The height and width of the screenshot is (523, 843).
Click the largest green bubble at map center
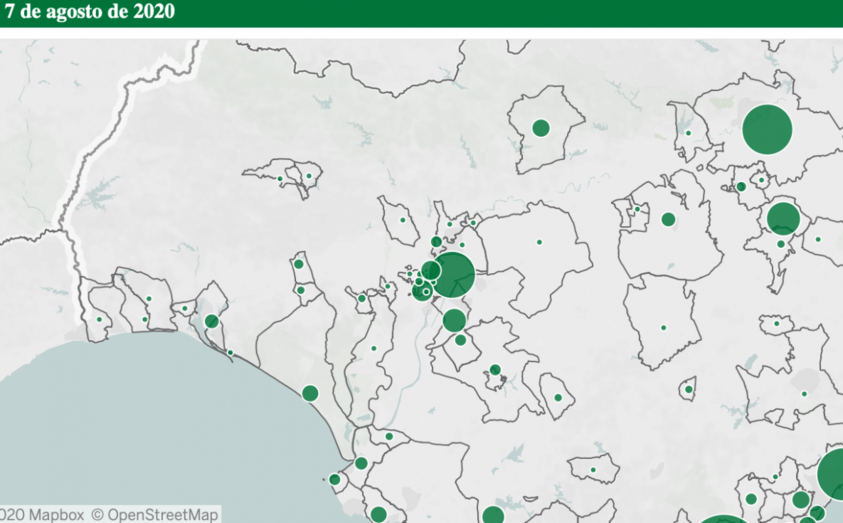[453, 275]
